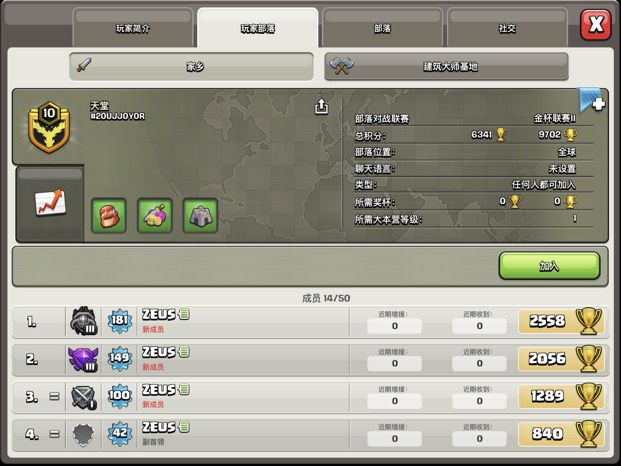Click the crossed swords league badge of member 3
This screenshot has width=621, height=466.
tap(83, 397)
